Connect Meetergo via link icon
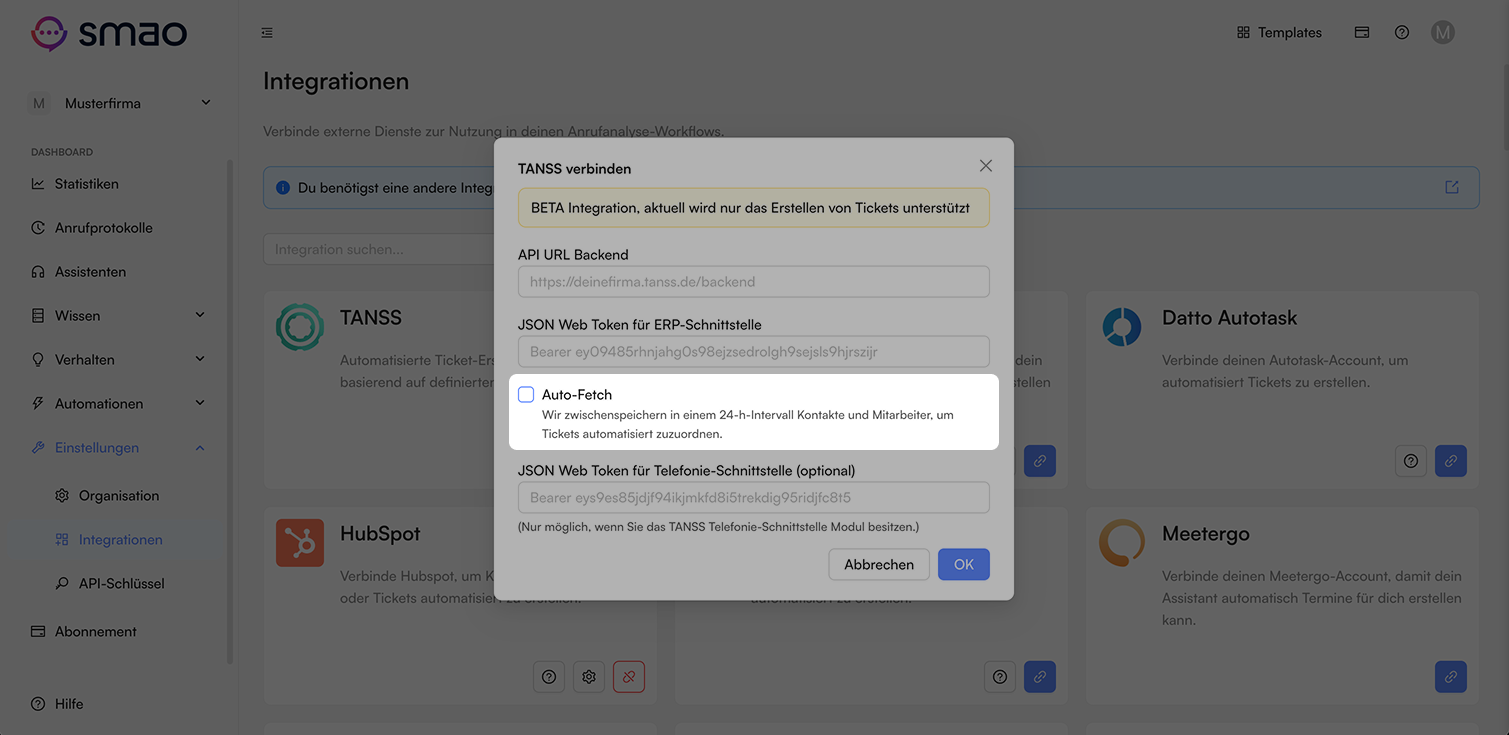Image resolution: width=1509 pixels, height=735 pixels. 1451,677
